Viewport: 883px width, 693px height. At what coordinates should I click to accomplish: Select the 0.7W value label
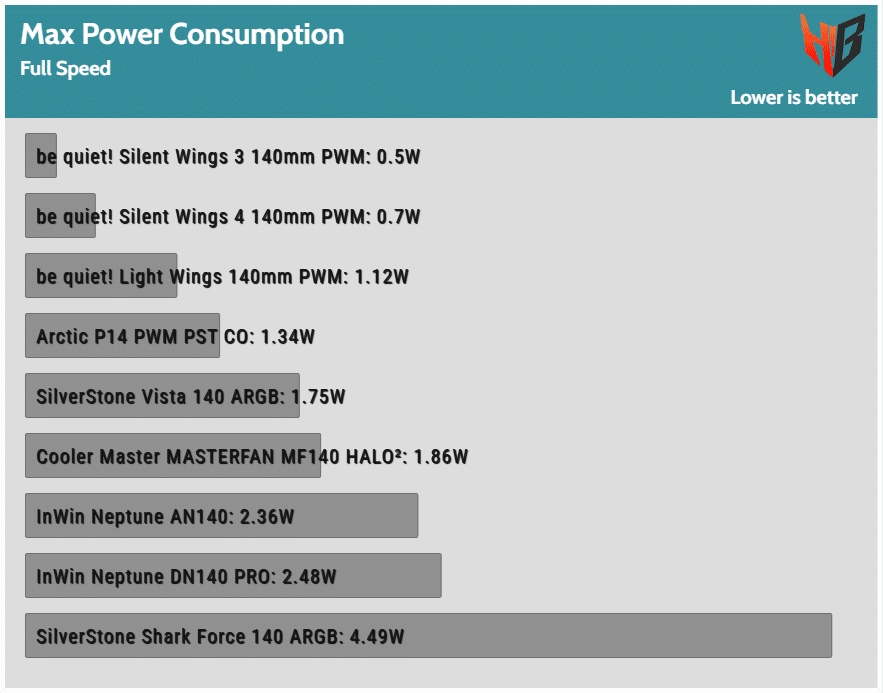tap(399, 217)
